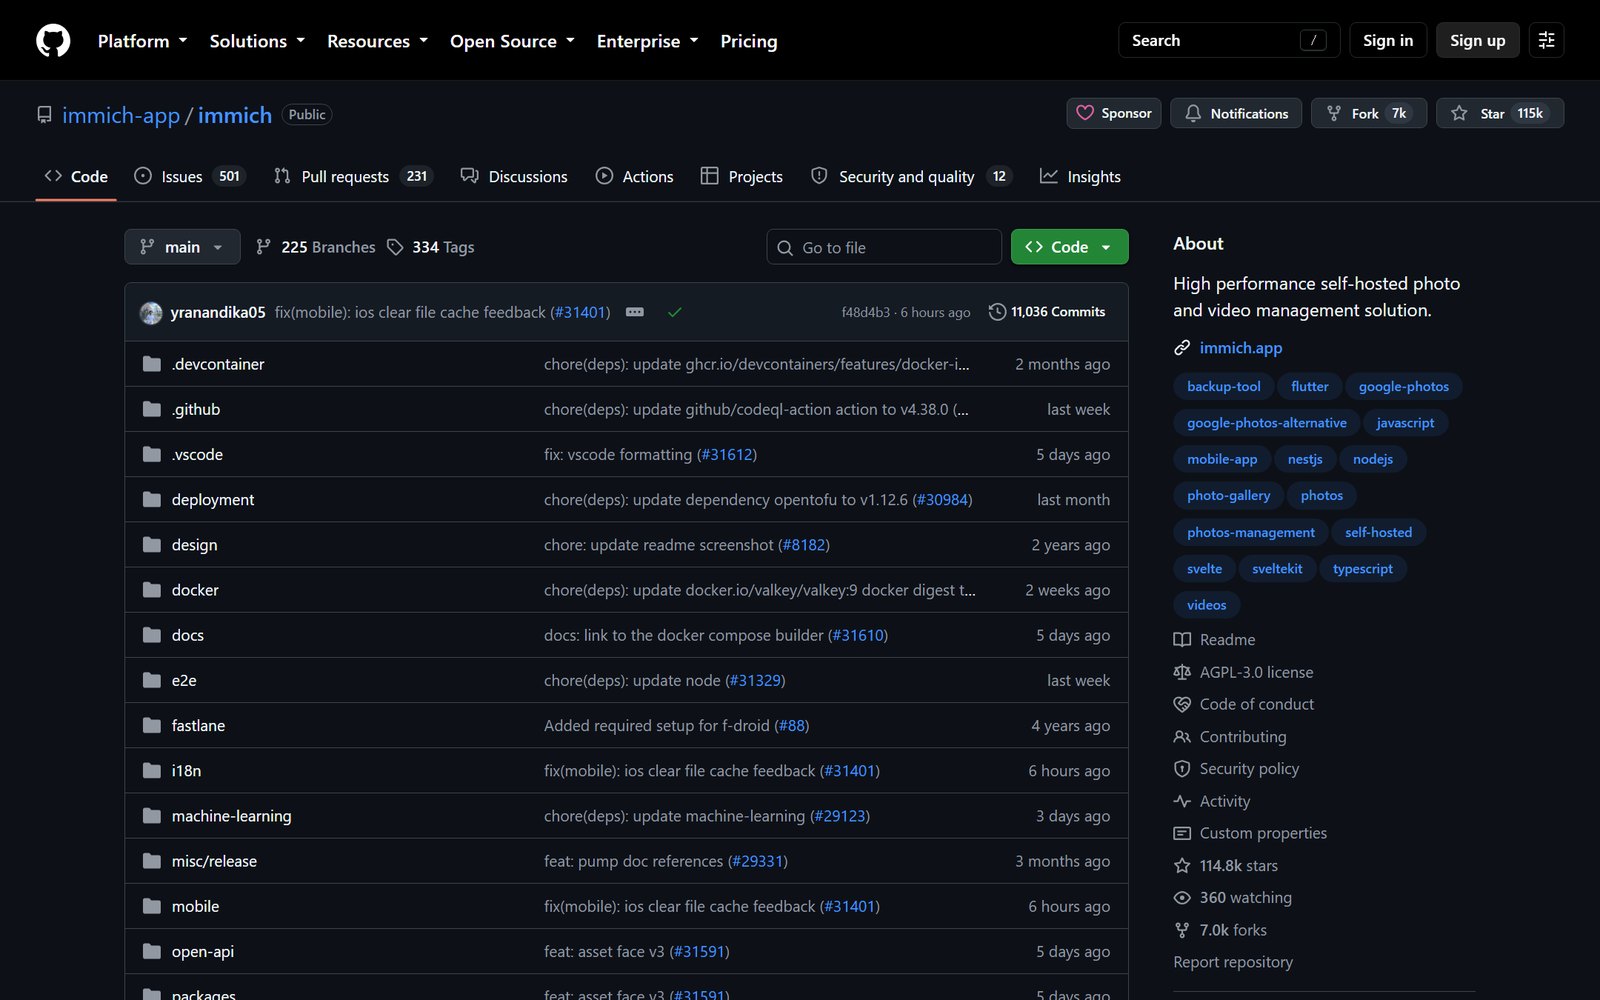Expand the Open Source navigation menu

[x=512, y=41]
